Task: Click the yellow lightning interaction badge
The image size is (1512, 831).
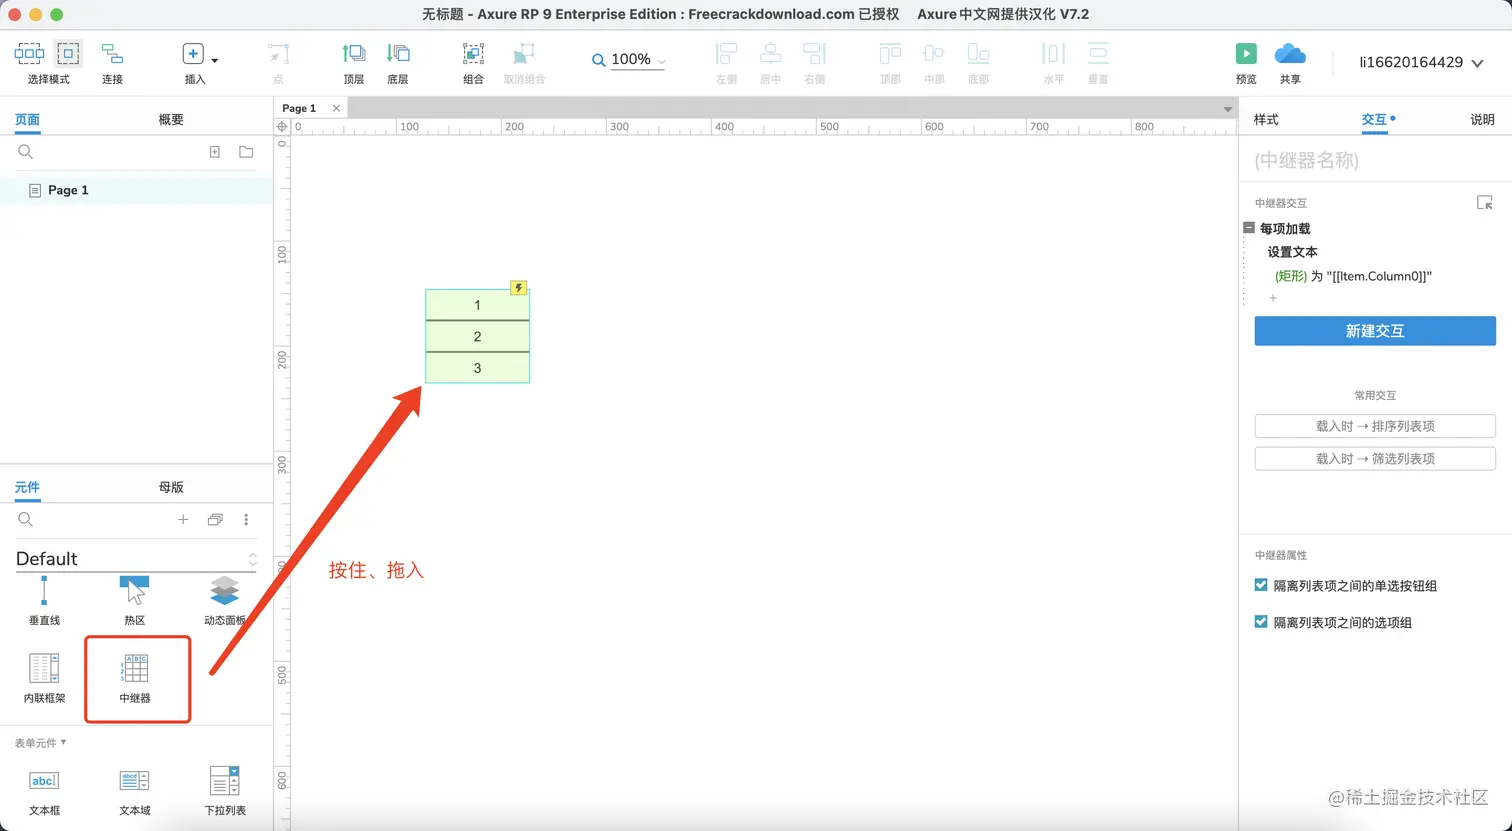Action: (x=518, y=288)
